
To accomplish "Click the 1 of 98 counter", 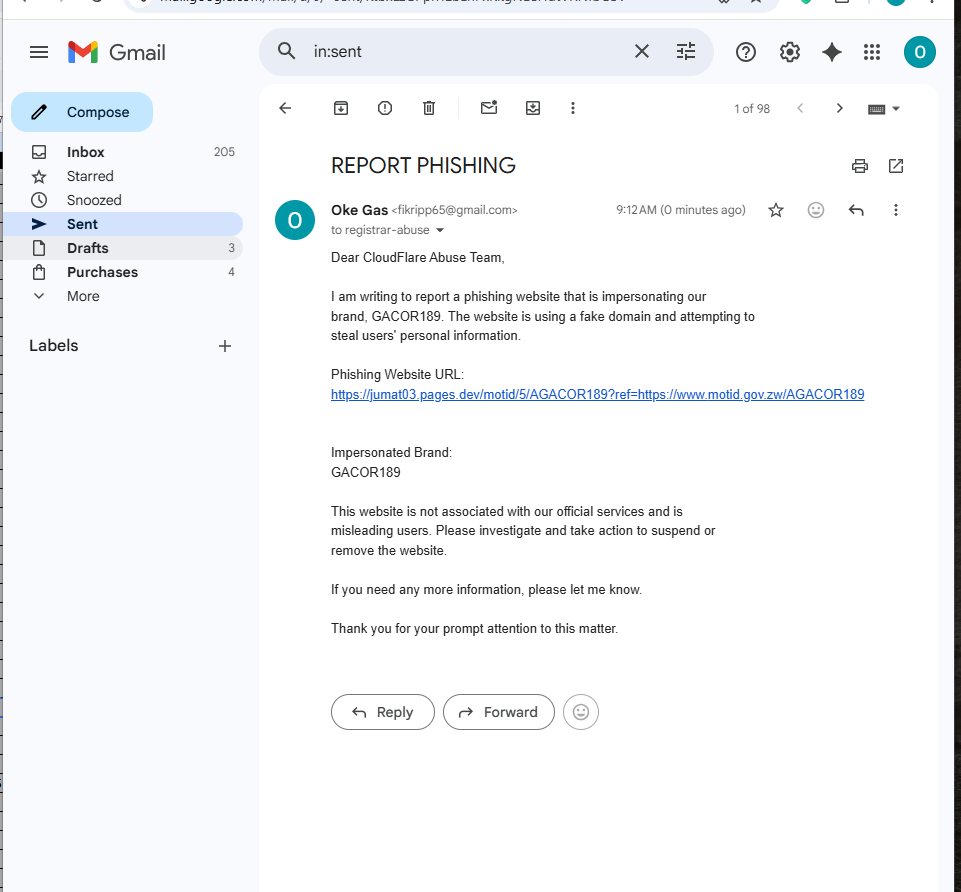I will click(x=752, y=109).
